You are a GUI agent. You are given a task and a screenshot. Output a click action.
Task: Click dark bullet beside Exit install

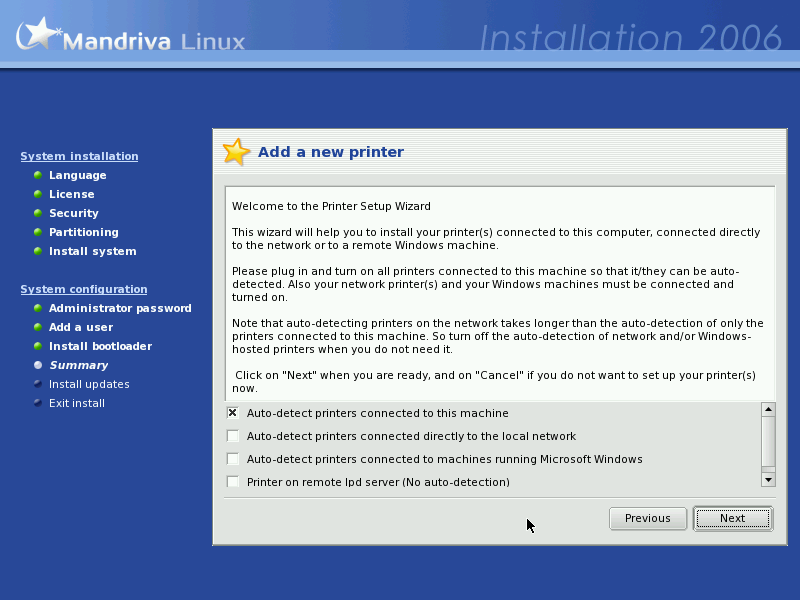[x=38, y=403]
